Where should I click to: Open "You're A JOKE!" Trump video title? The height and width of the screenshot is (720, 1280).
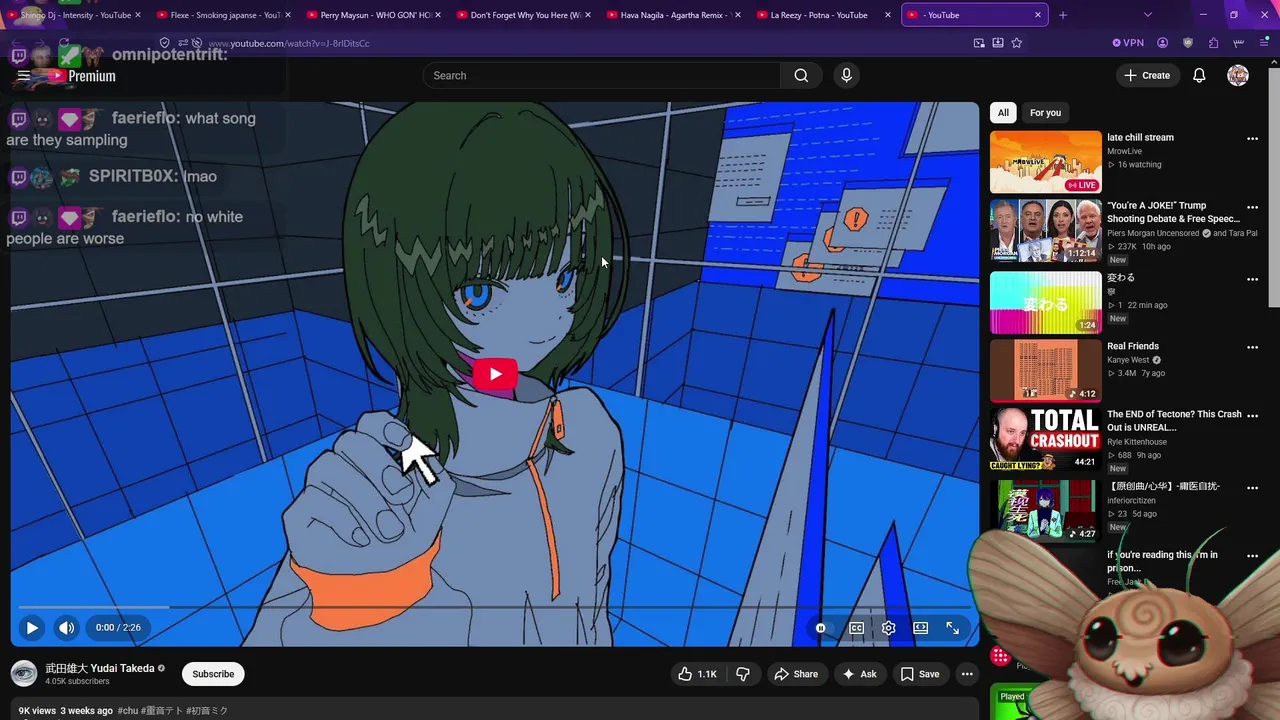click(x=1173, y=212)
